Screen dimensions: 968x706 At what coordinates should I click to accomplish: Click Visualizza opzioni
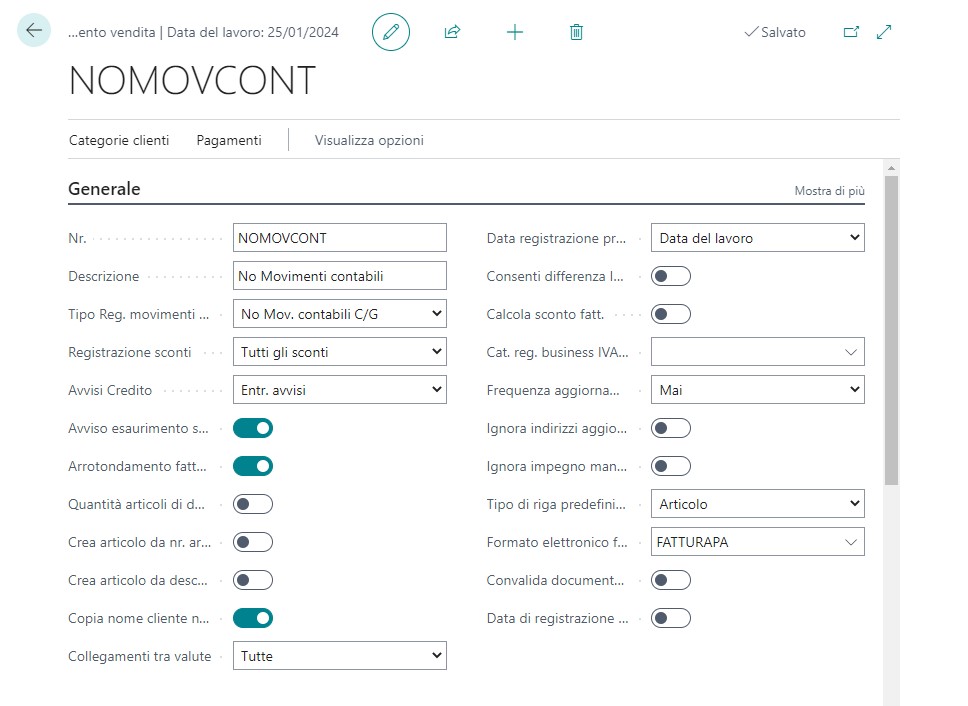pyautogui.click(x=369, y=140)
